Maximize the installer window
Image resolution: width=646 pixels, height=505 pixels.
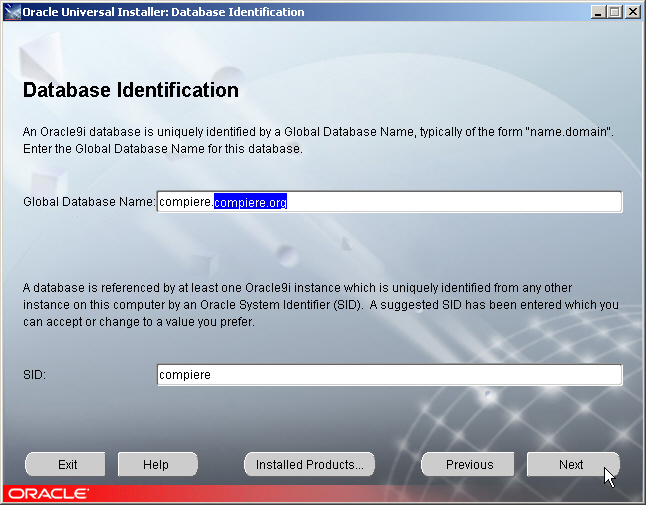615,12
